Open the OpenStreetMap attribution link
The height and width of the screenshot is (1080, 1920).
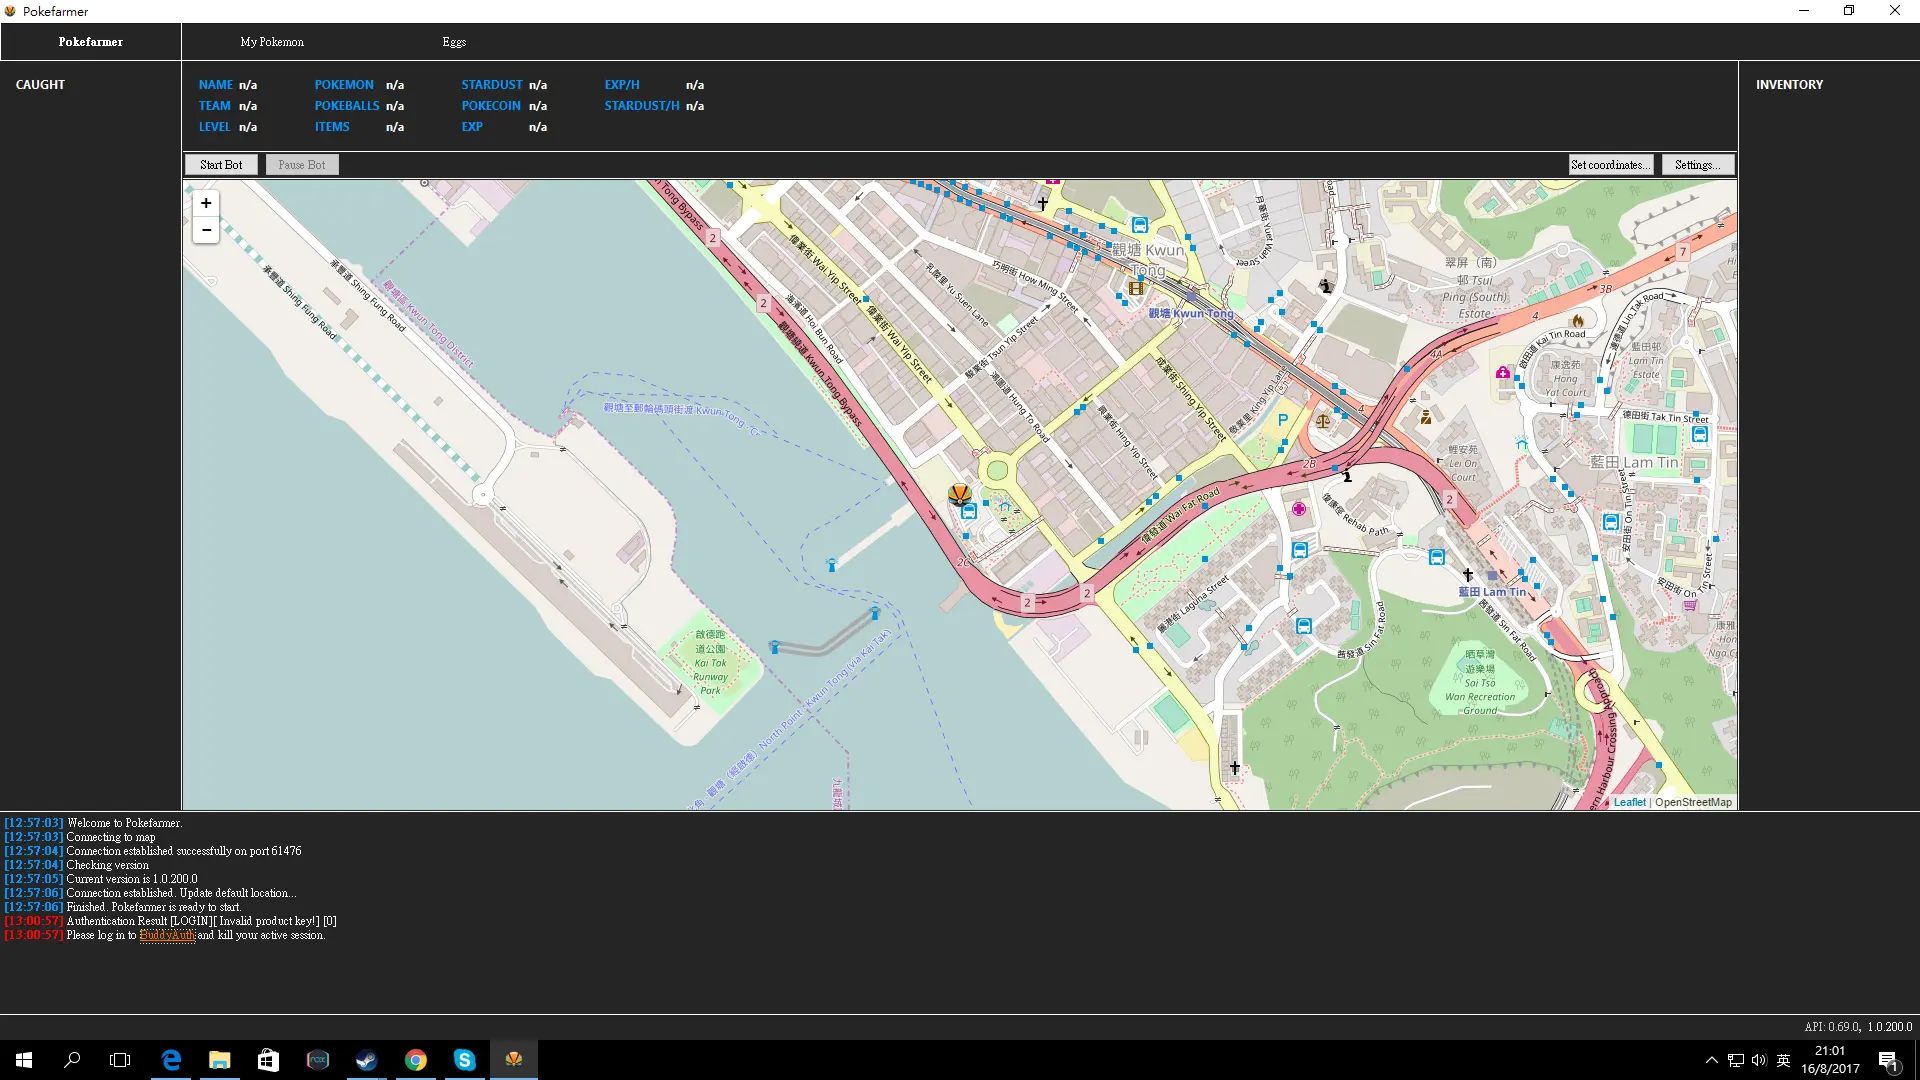(1693, 802)
